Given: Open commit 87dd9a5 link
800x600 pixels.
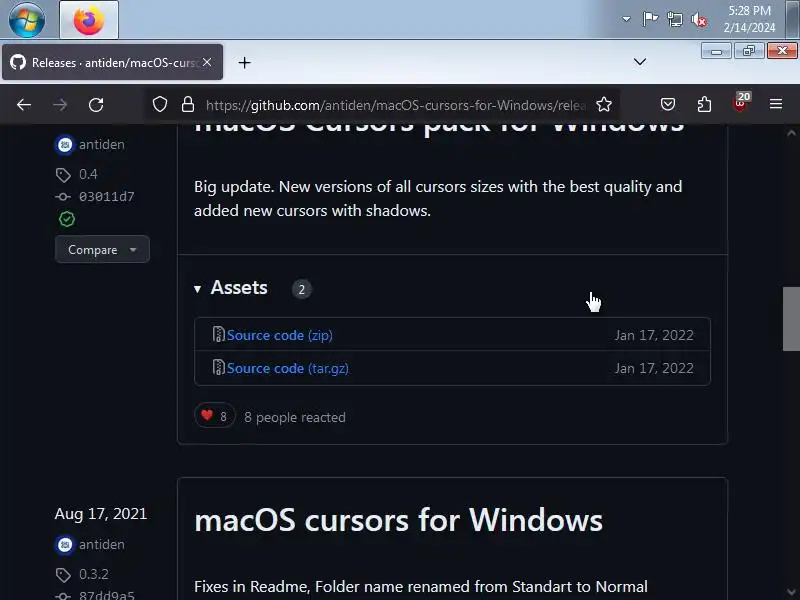Looking at the screenshot, I should pos(107,595).
